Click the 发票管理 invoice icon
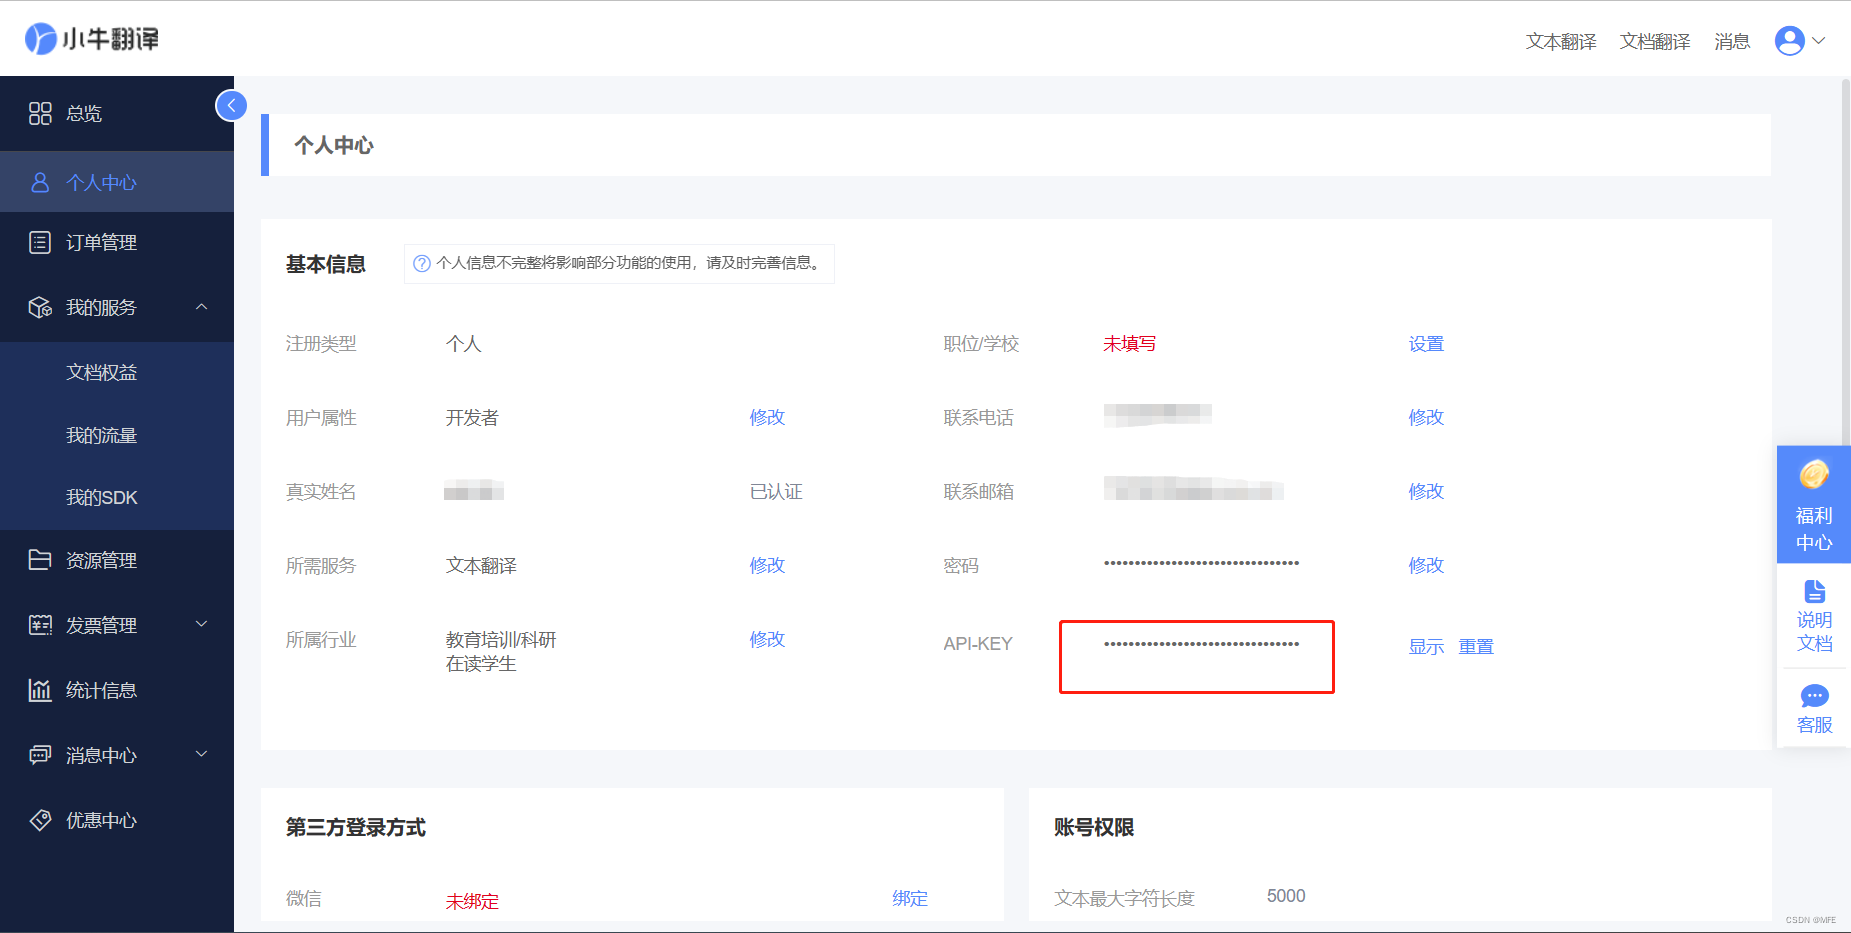Screen dimensions: 1851x933 click(x=40, y=625)
